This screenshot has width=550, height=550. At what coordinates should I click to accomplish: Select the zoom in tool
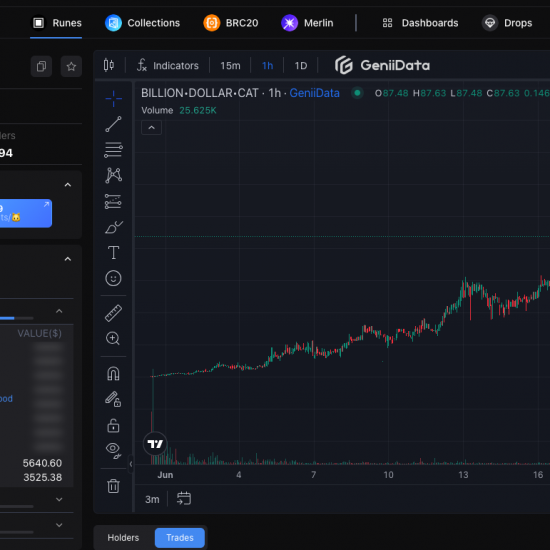[113, 338]
